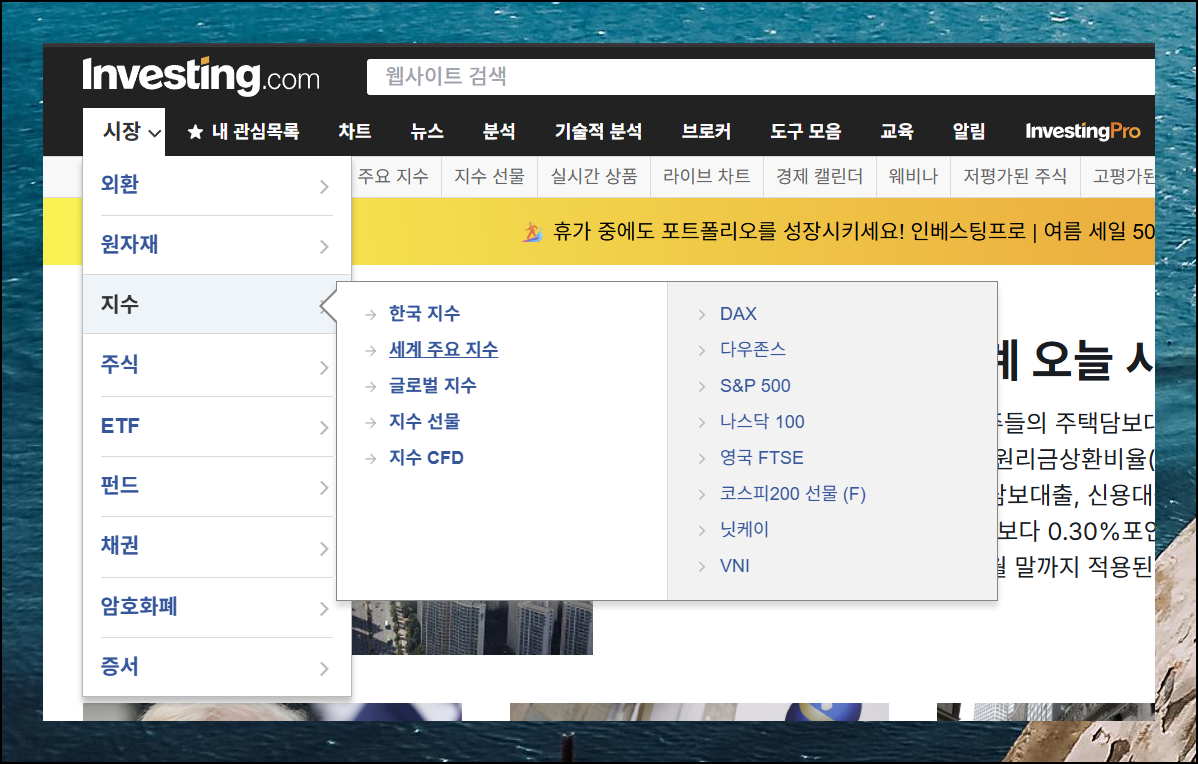The width and height of the screenshot is (1198, 764).
Task: Click 저평가된 주식 in the sub-navigation bar
Action: point(1015,176)
